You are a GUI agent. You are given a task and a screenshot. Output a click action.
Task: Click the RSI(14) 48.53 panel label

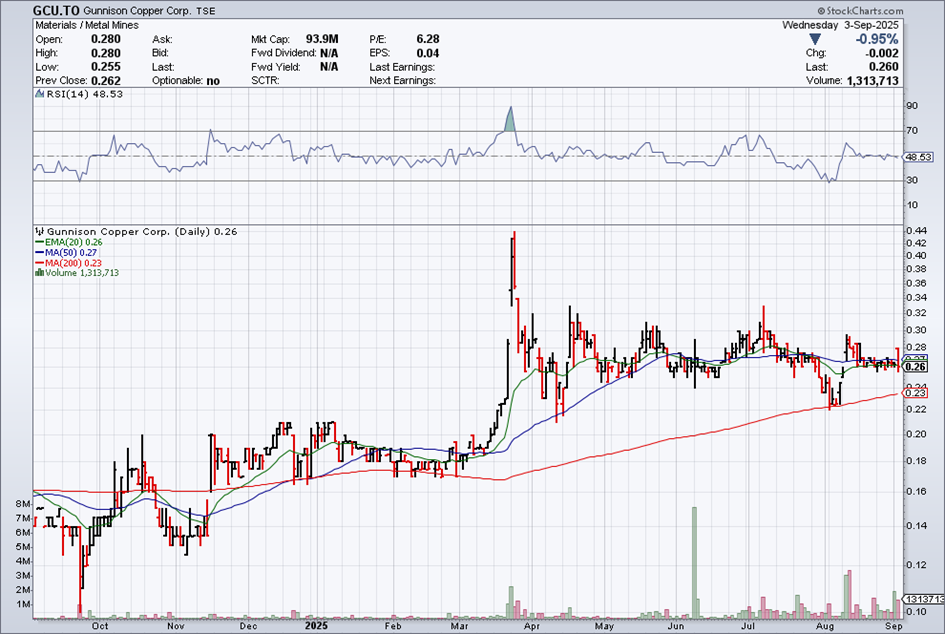coord(84,95)
